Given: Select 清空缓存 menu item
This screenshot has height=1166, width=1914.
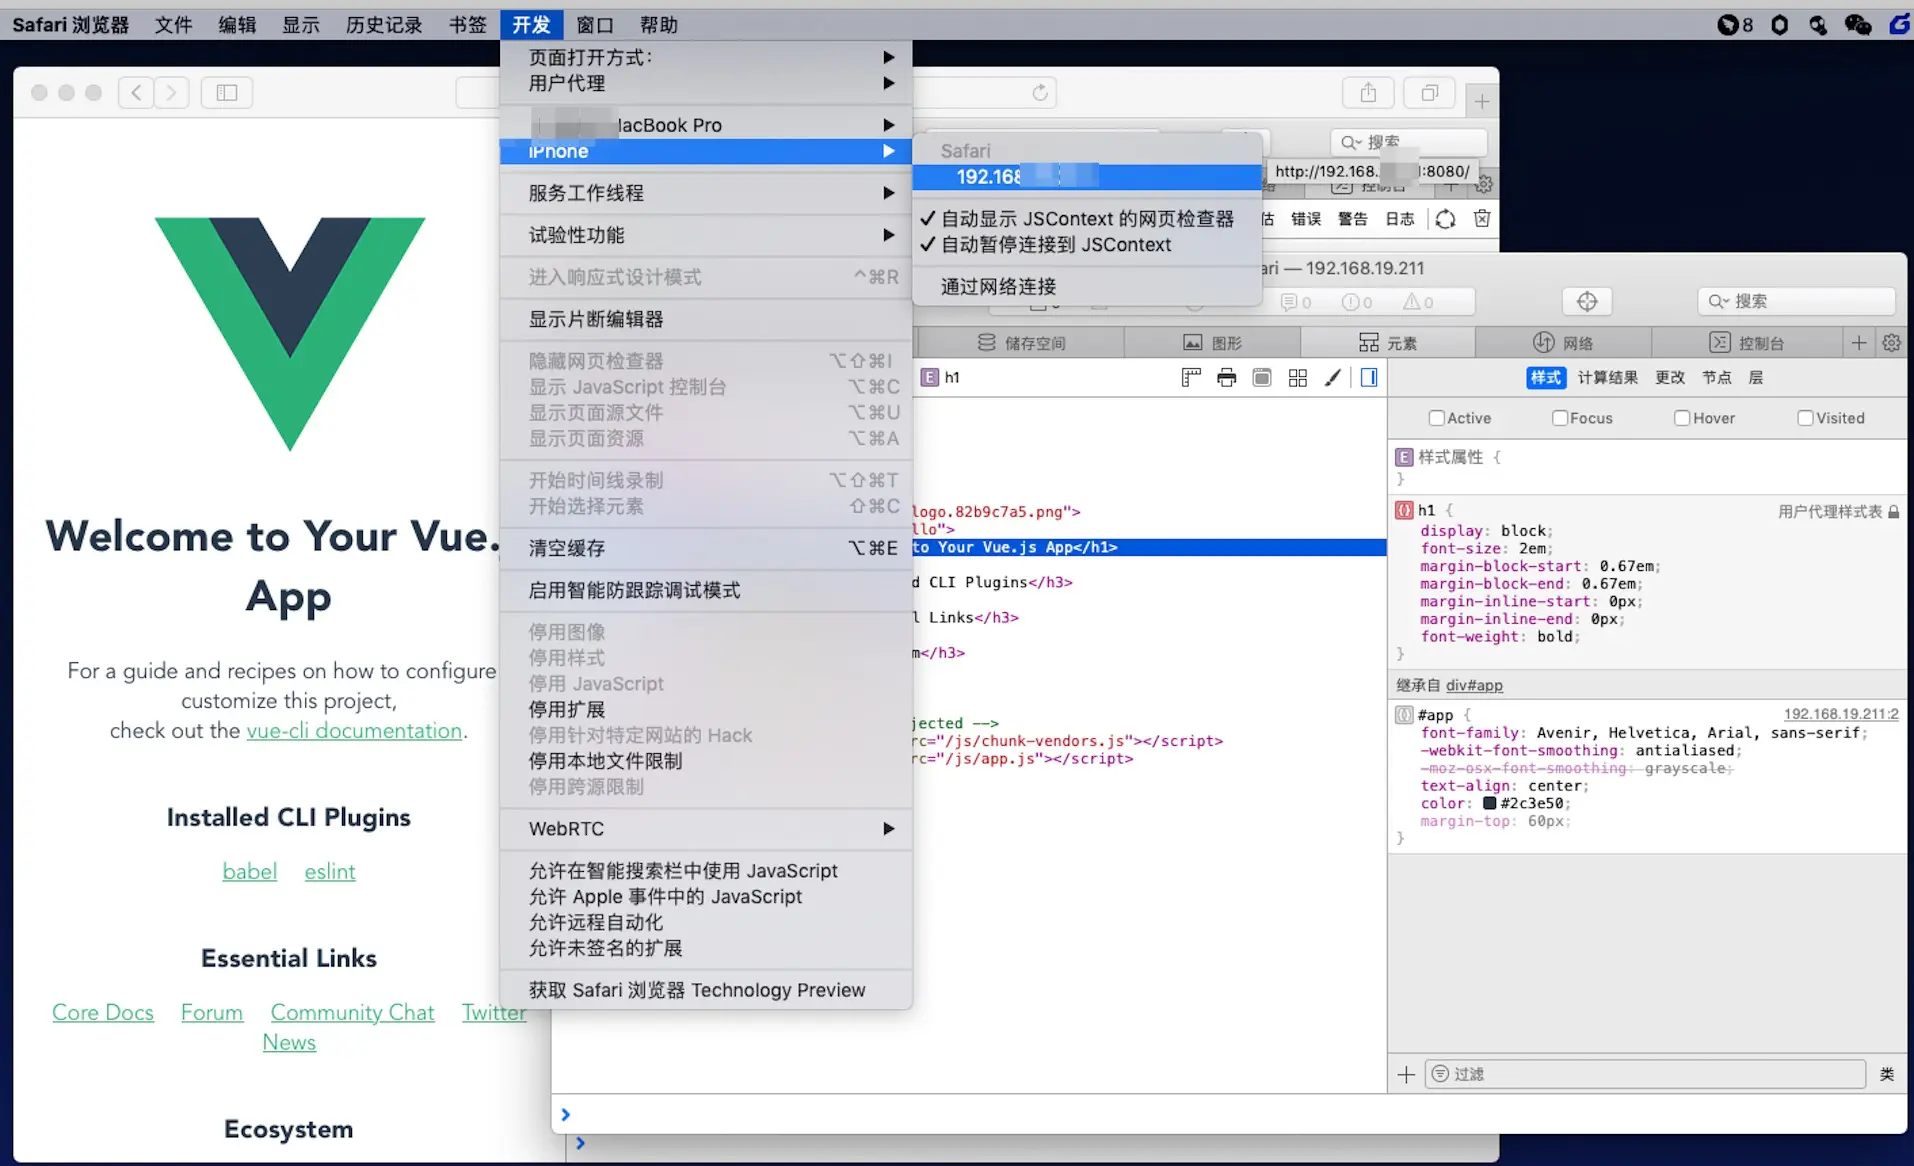Looking at the screenshot, I should coord(706,548).
